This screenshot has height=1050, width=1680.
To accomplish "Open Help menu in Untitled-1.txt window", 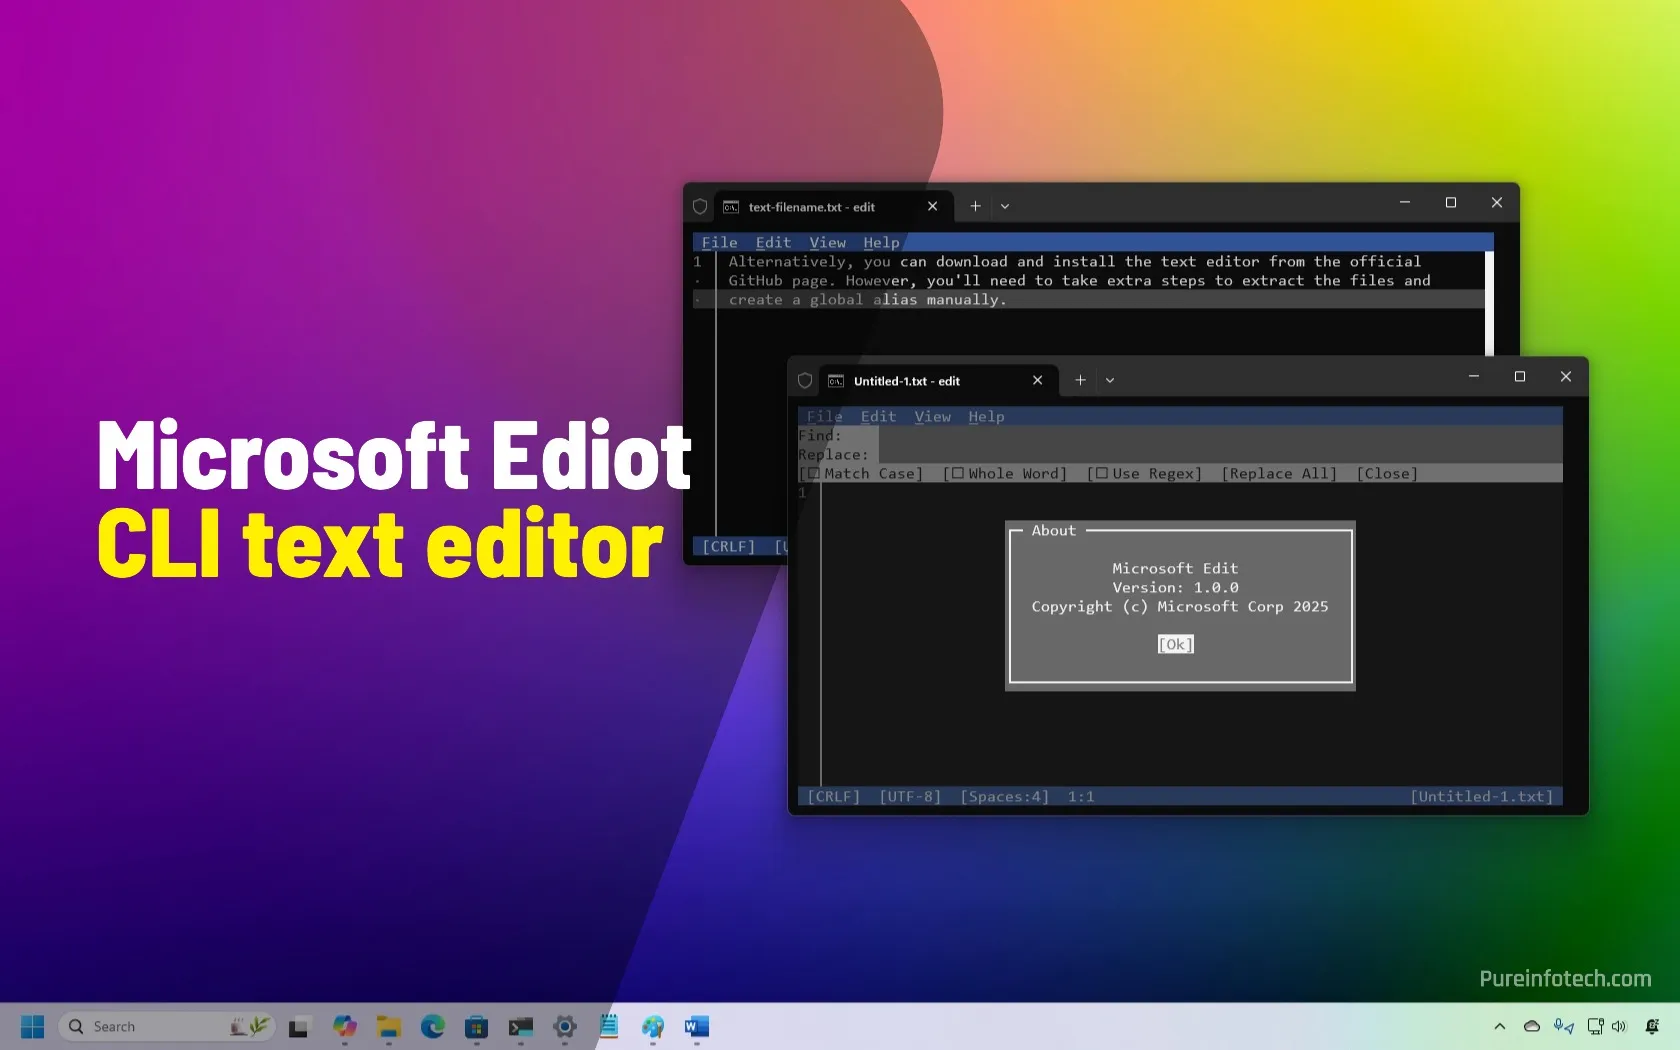I will point(986,417).
